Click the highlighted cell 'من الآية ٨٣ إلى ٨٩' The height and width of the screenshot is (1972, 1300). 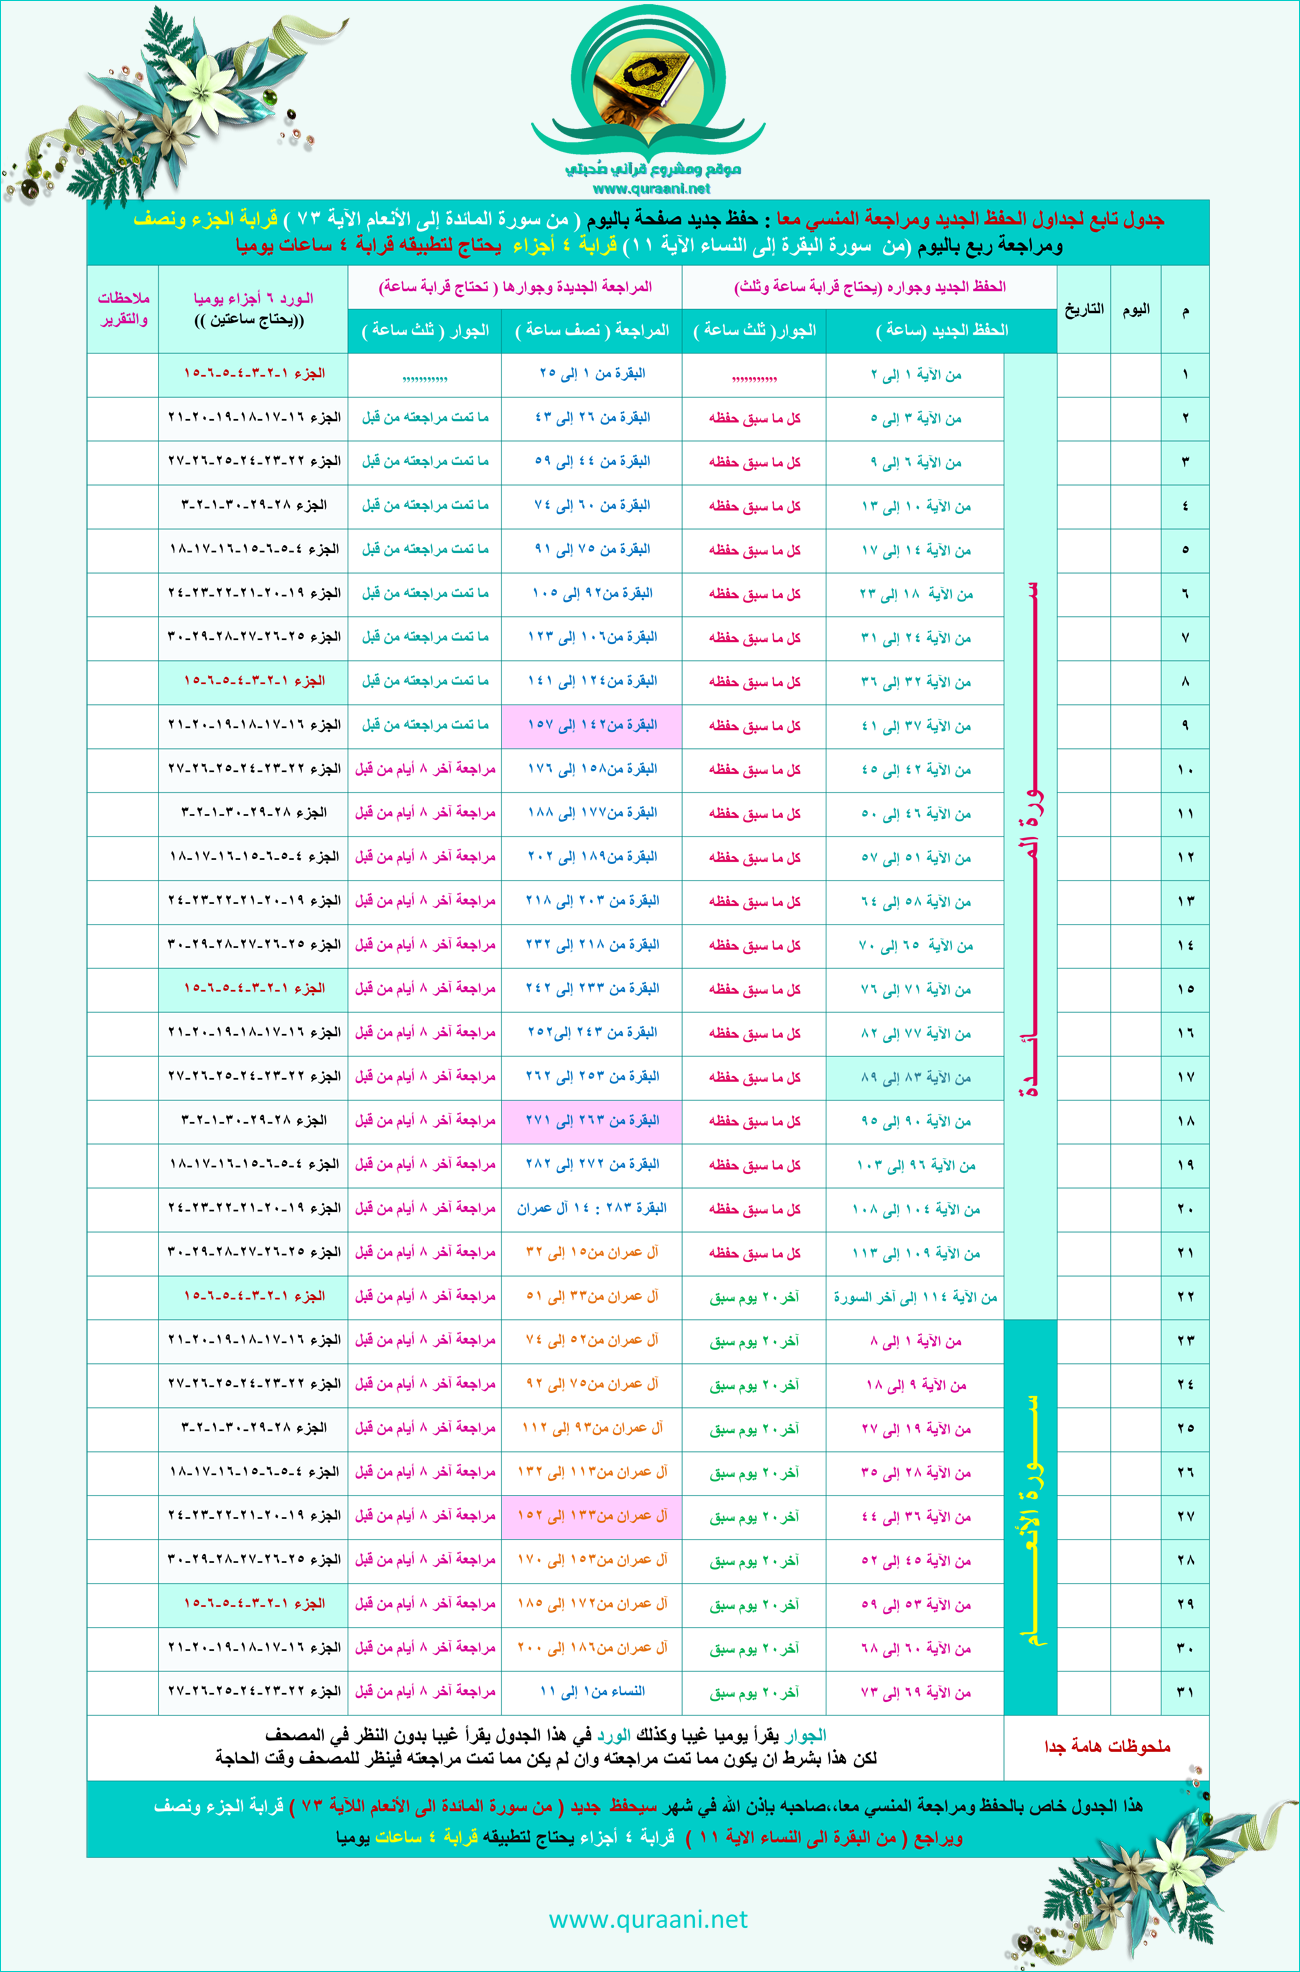(x=916, y=1077)
